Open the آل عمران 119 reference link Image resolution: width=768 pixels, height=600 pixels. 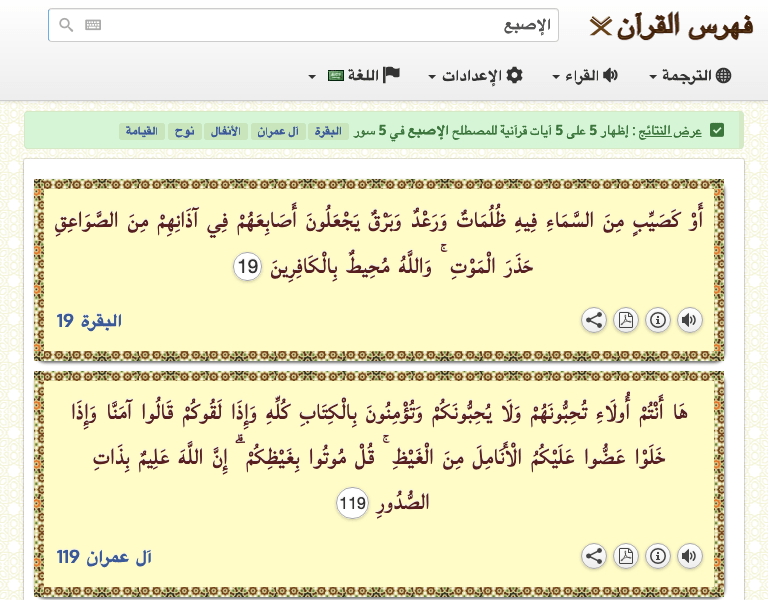point(104,557)
